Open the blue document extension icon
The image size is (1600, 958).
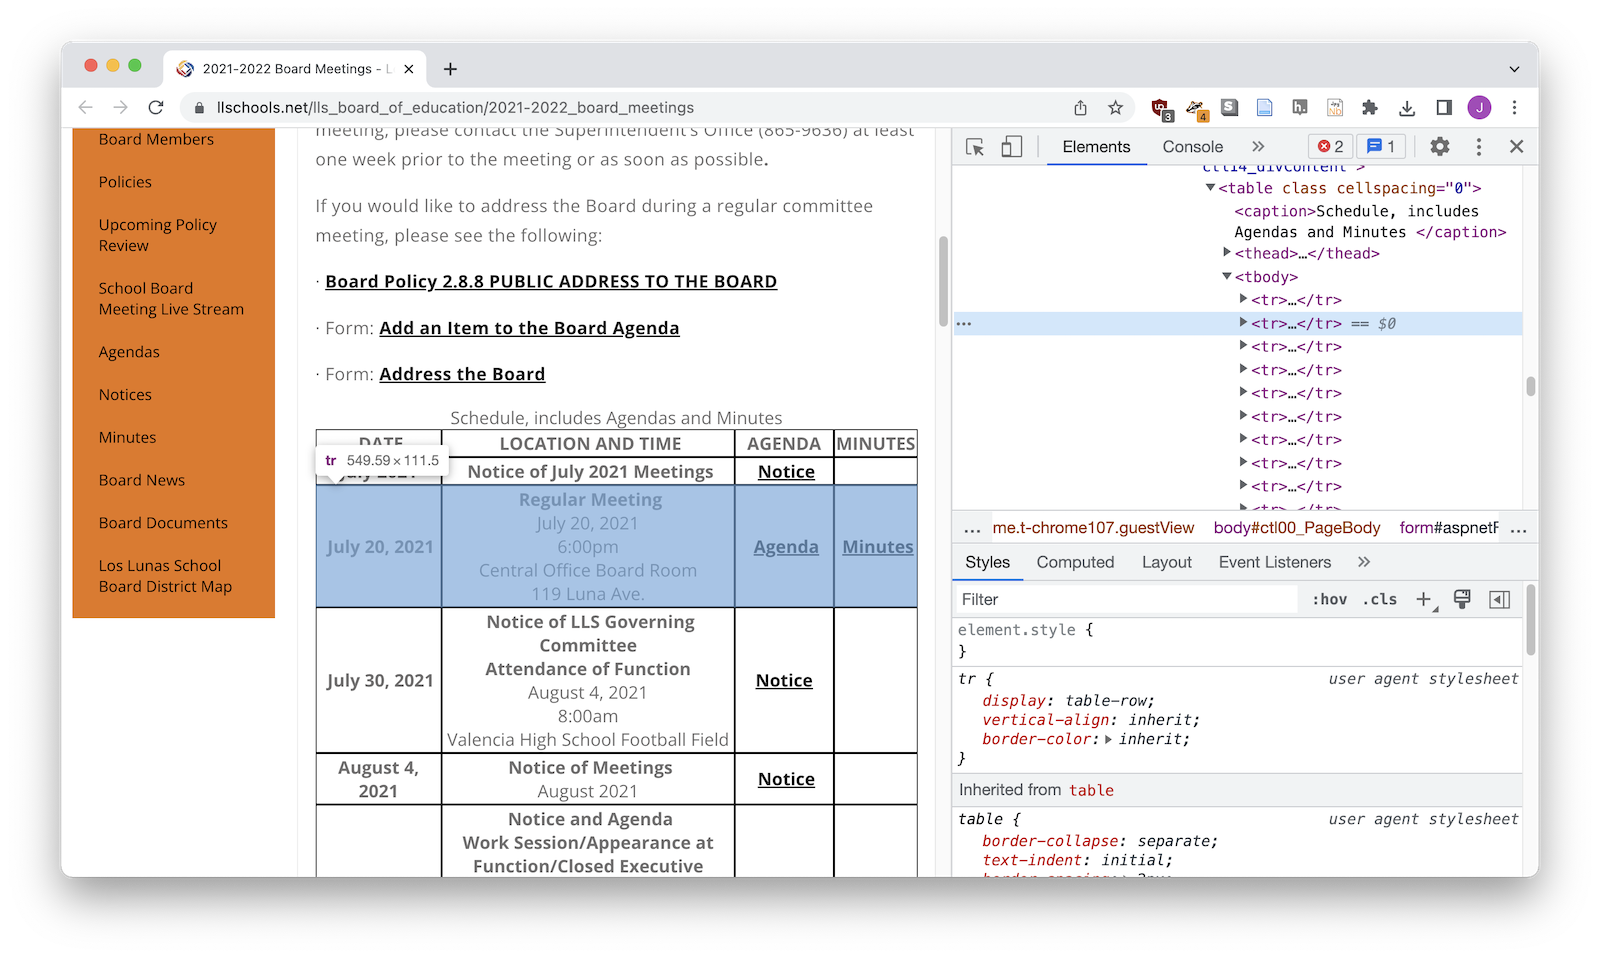coord(1264,107)
